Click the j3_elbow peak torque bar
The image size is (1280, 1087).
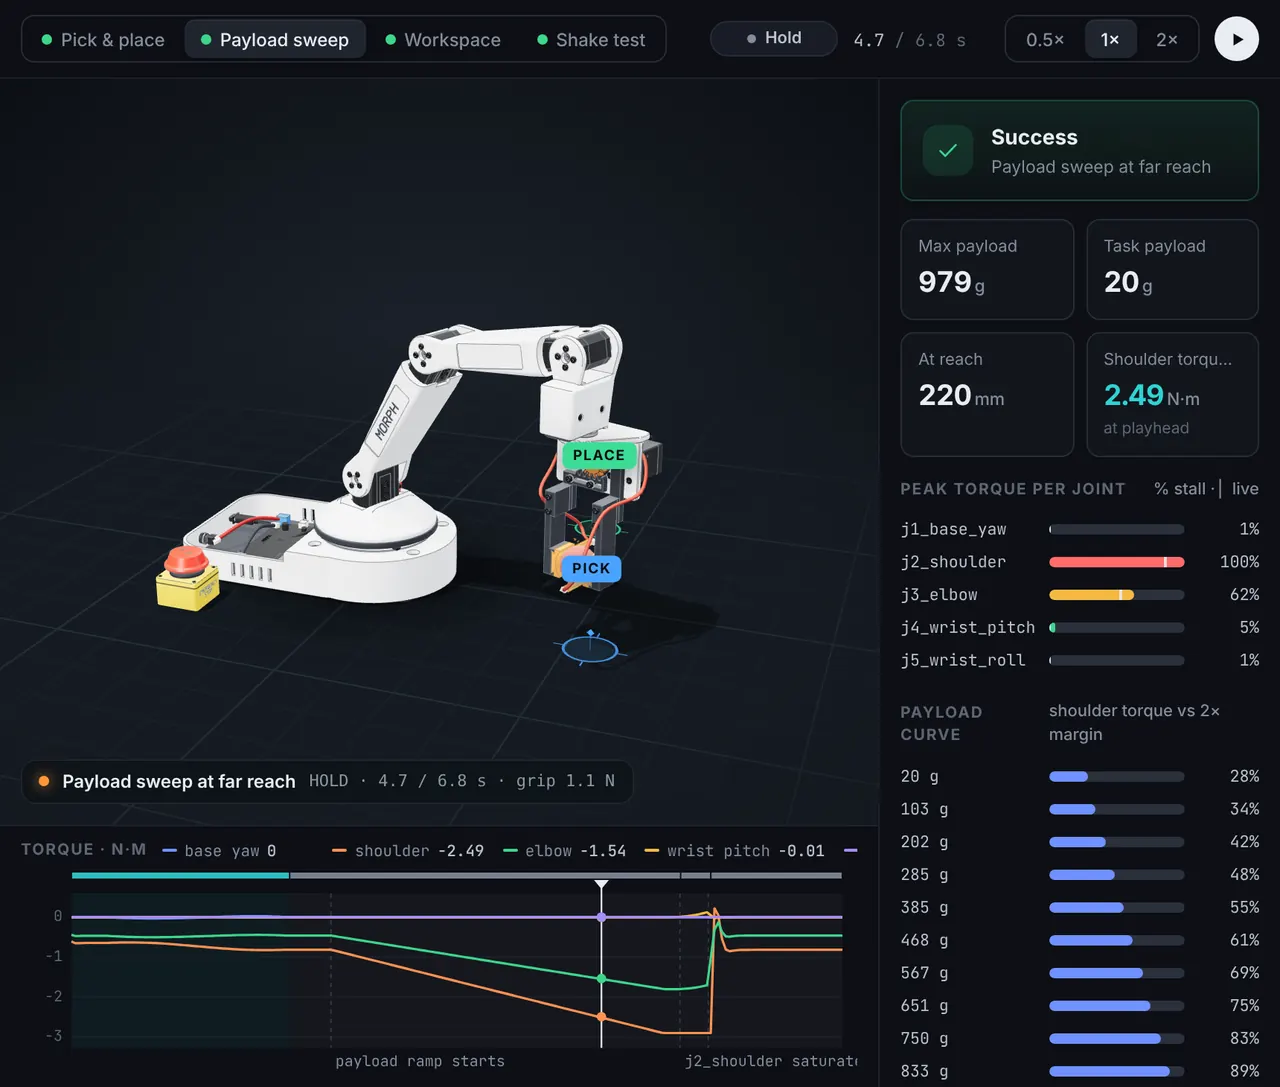tap(1117, 595)
